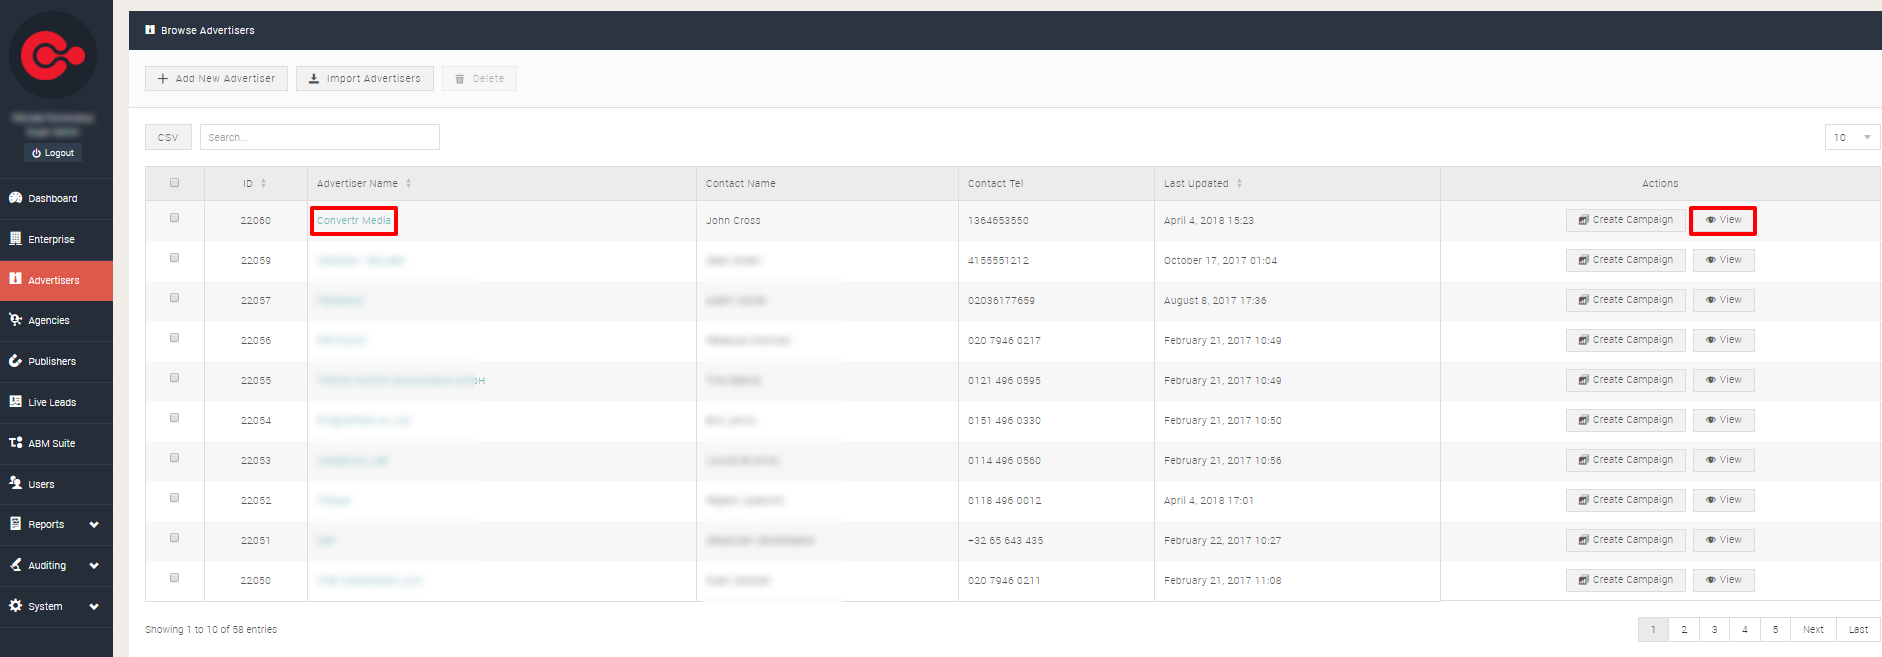Jump to the Last page
1882x657 pixels.
pos(1858,630)
